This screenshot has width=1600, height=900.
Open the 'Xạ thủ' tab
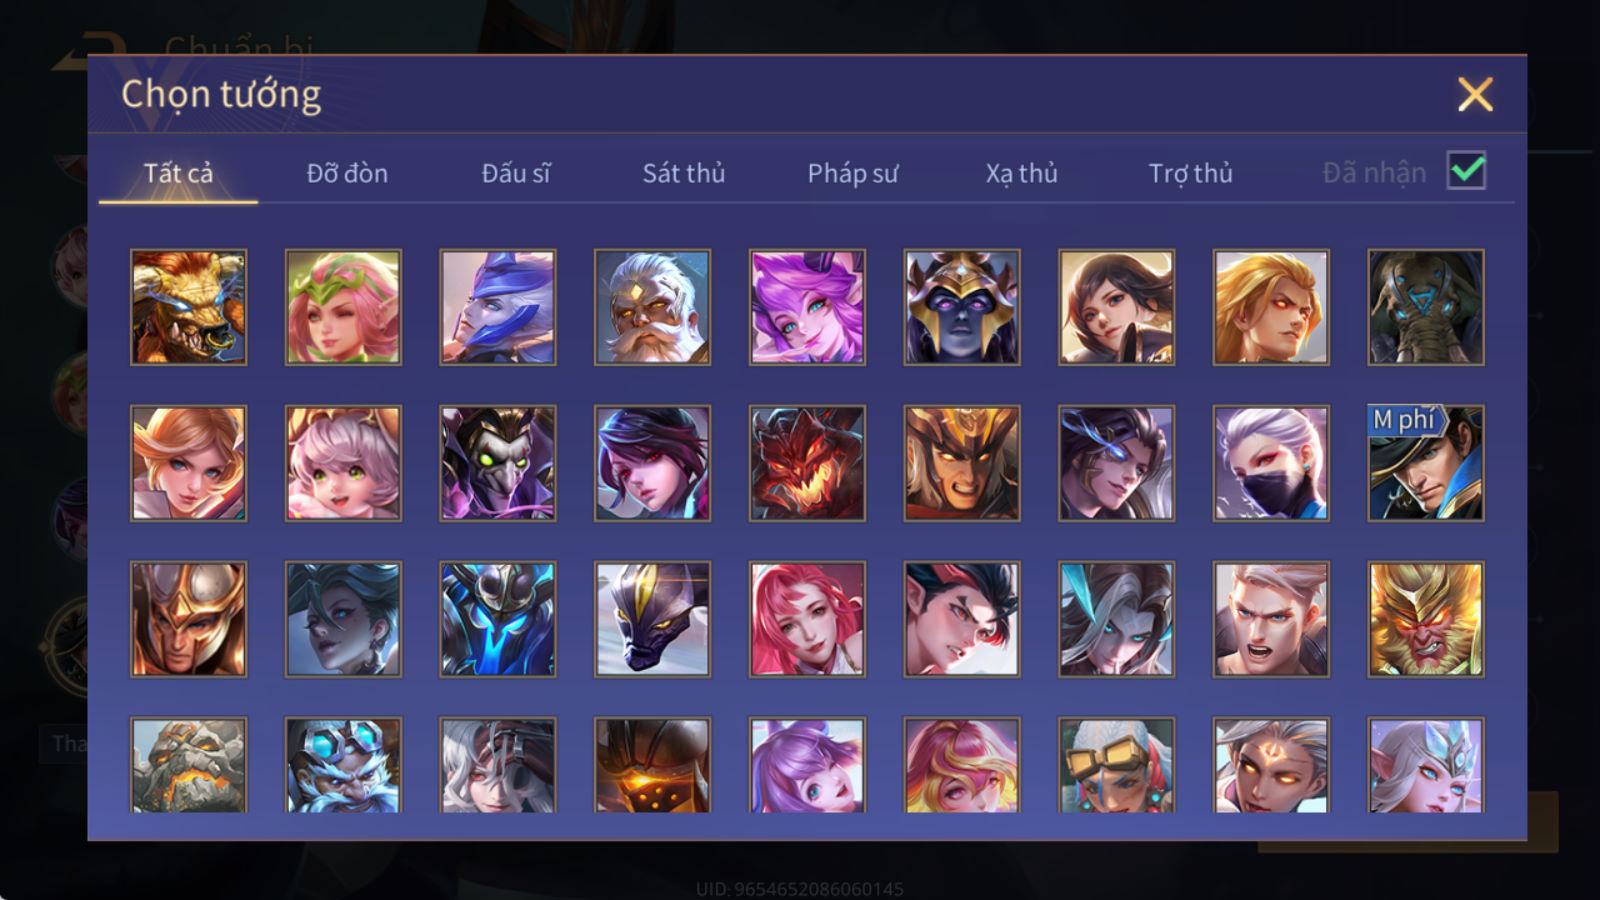coord(1021,173)
